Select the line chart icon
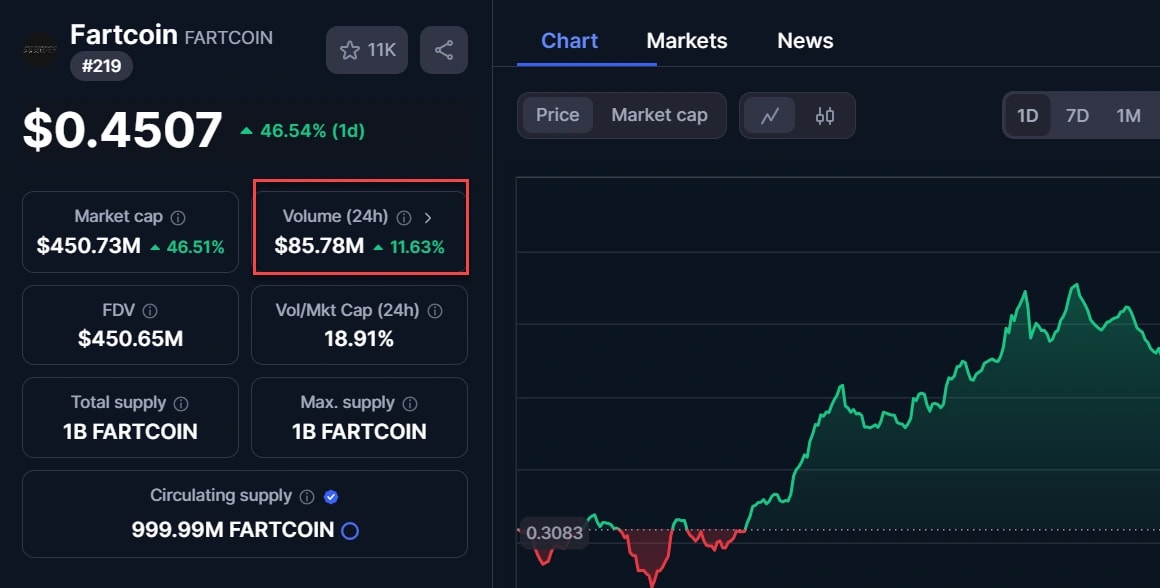1160x588 pixels. click(x=769, y=116)
